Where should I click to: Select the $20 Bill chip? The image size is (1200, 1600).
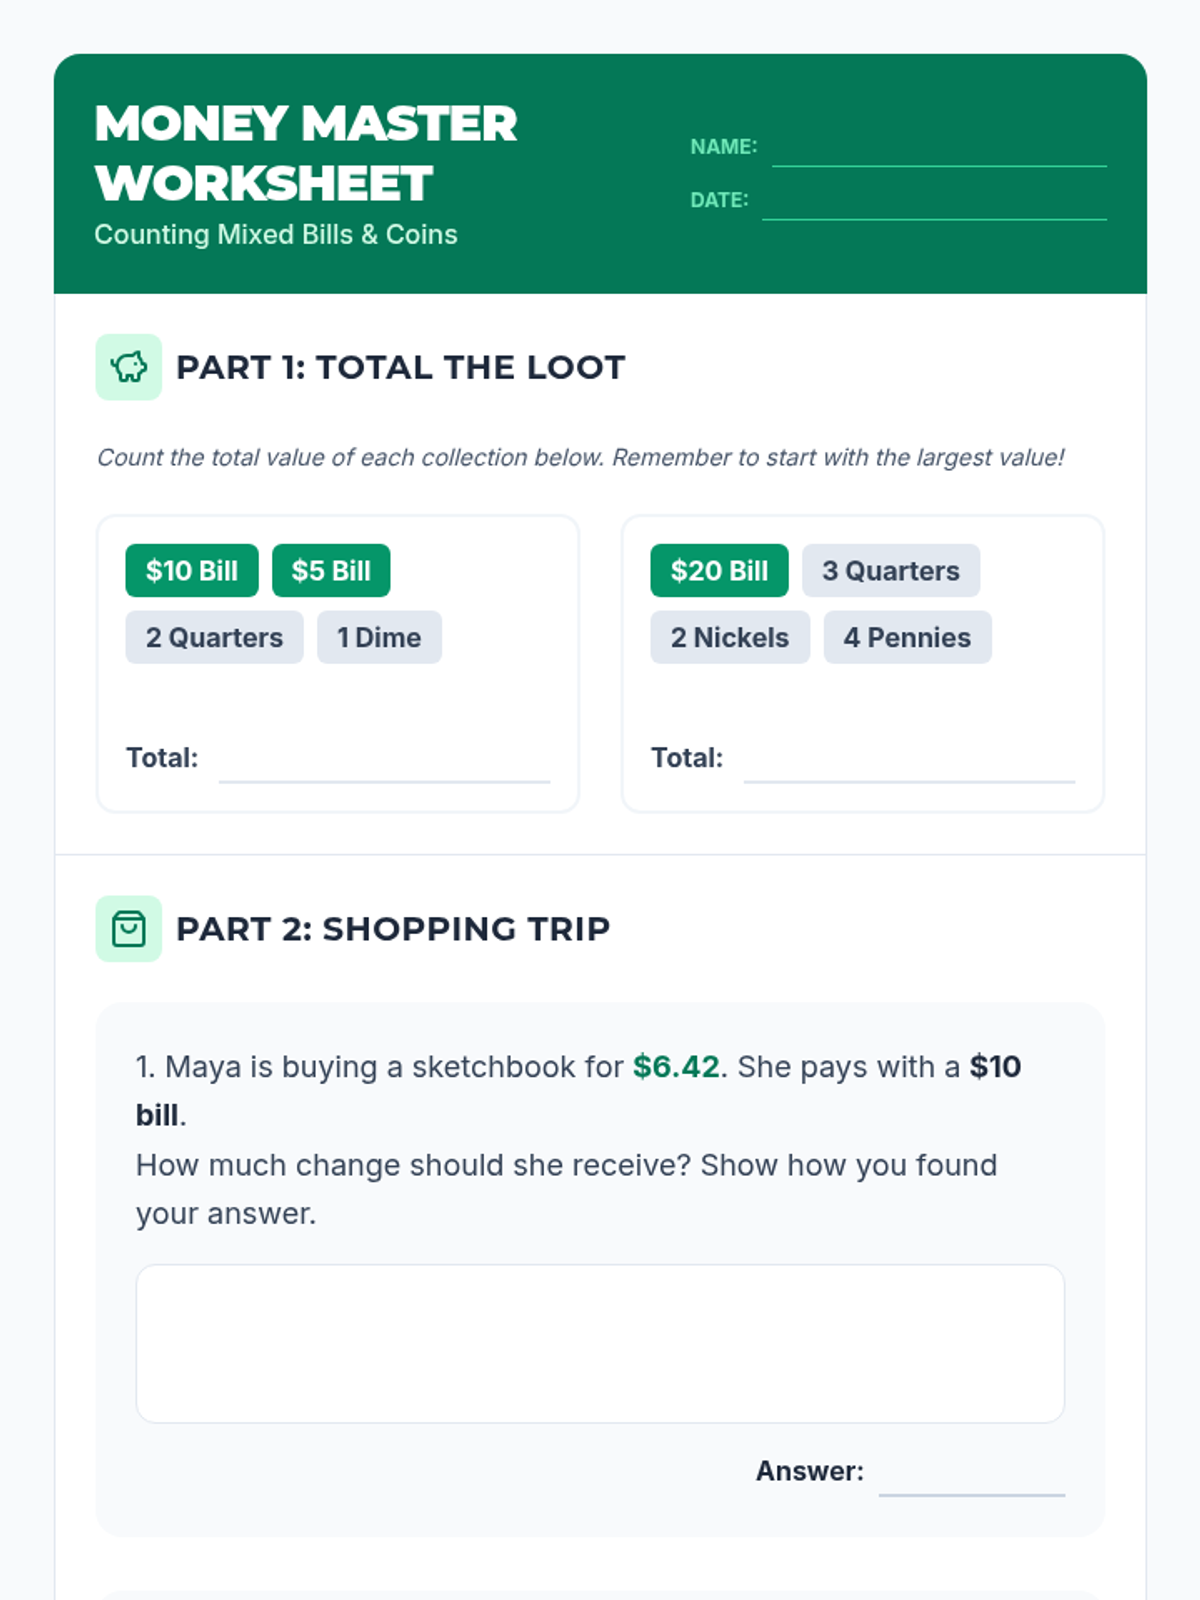click(719, 571)
